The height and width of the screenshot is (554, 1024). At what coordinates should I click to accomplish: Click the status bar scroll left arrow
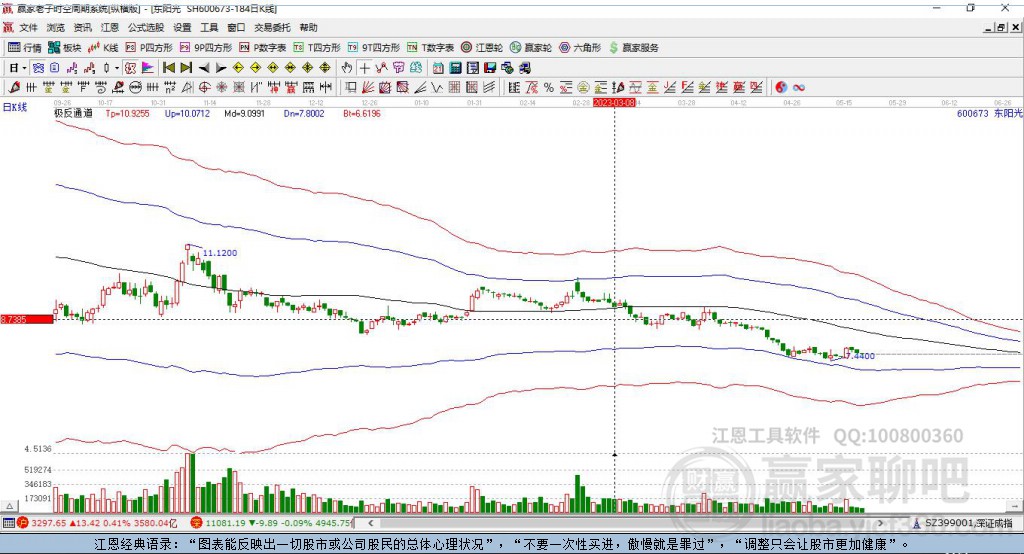point(370,523)
